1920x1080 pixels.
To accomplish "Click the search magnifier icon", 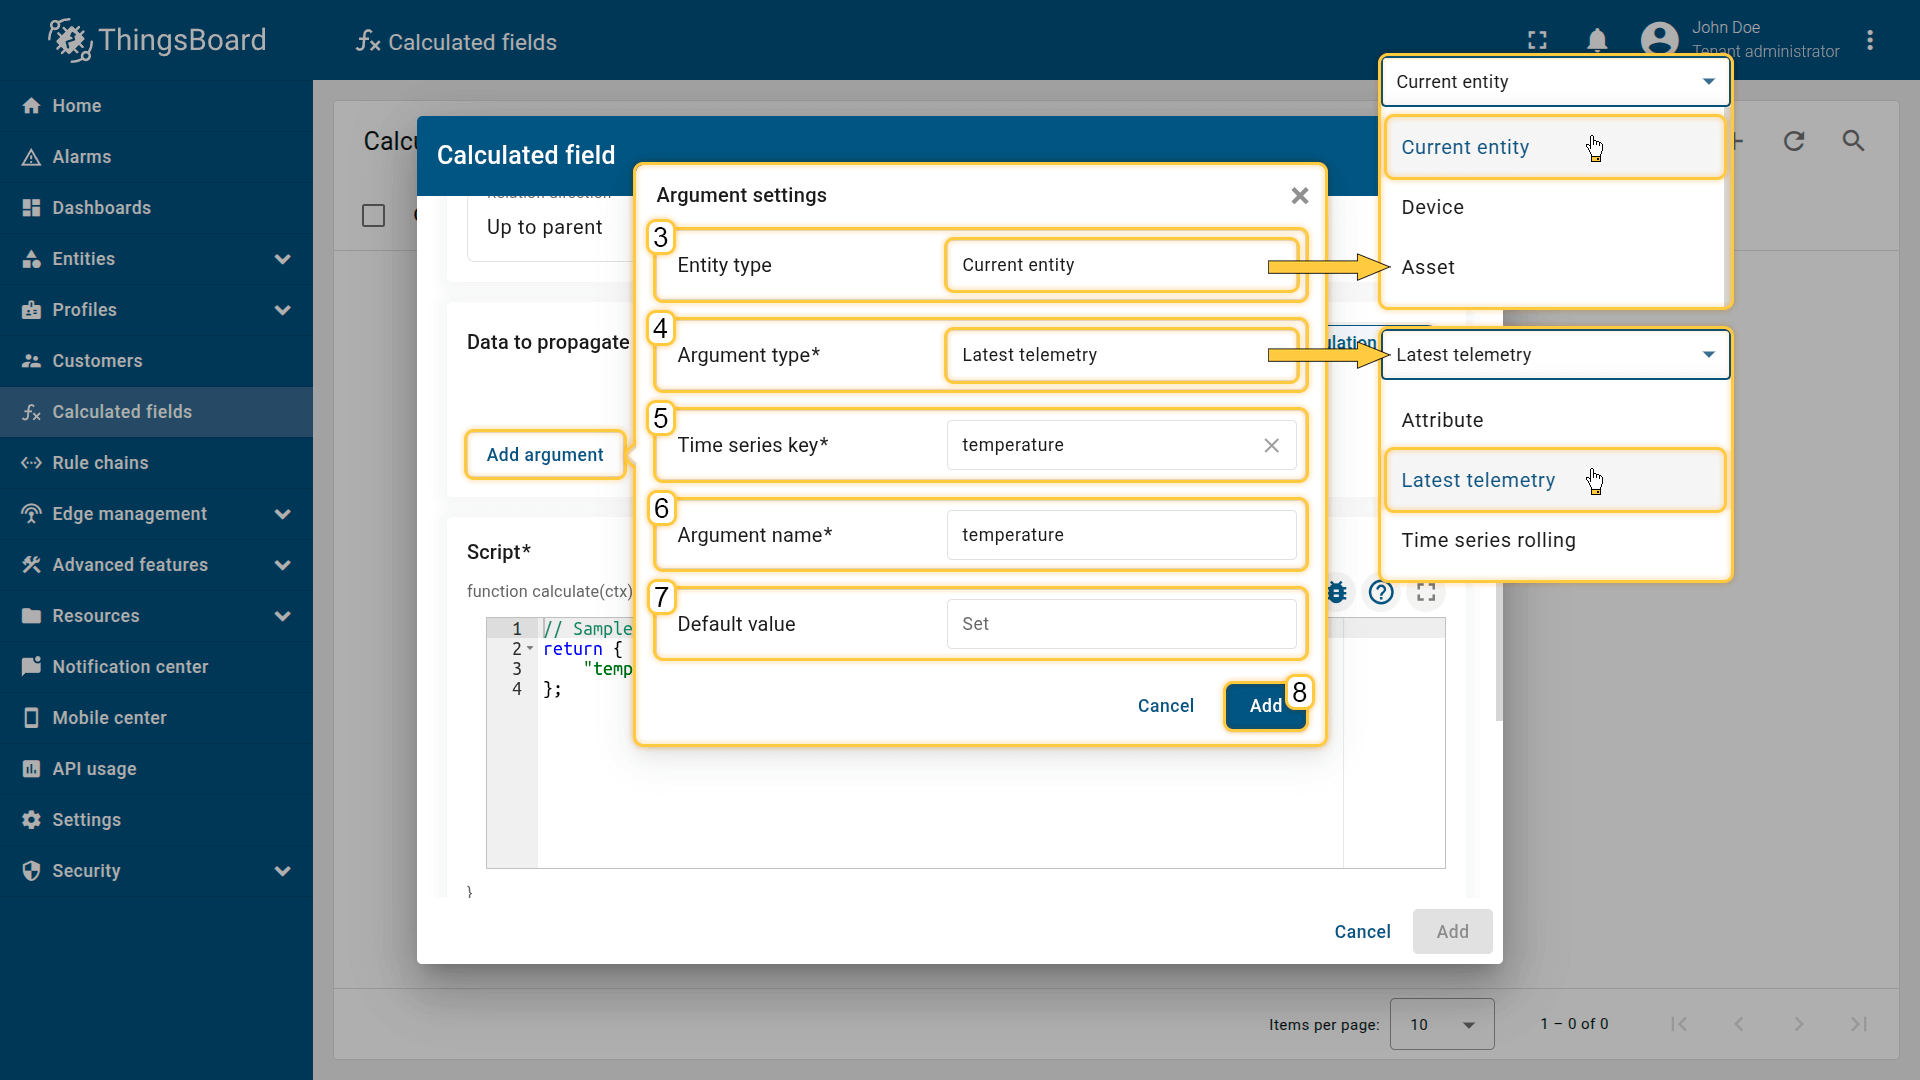I will (x=1853, y=141).
